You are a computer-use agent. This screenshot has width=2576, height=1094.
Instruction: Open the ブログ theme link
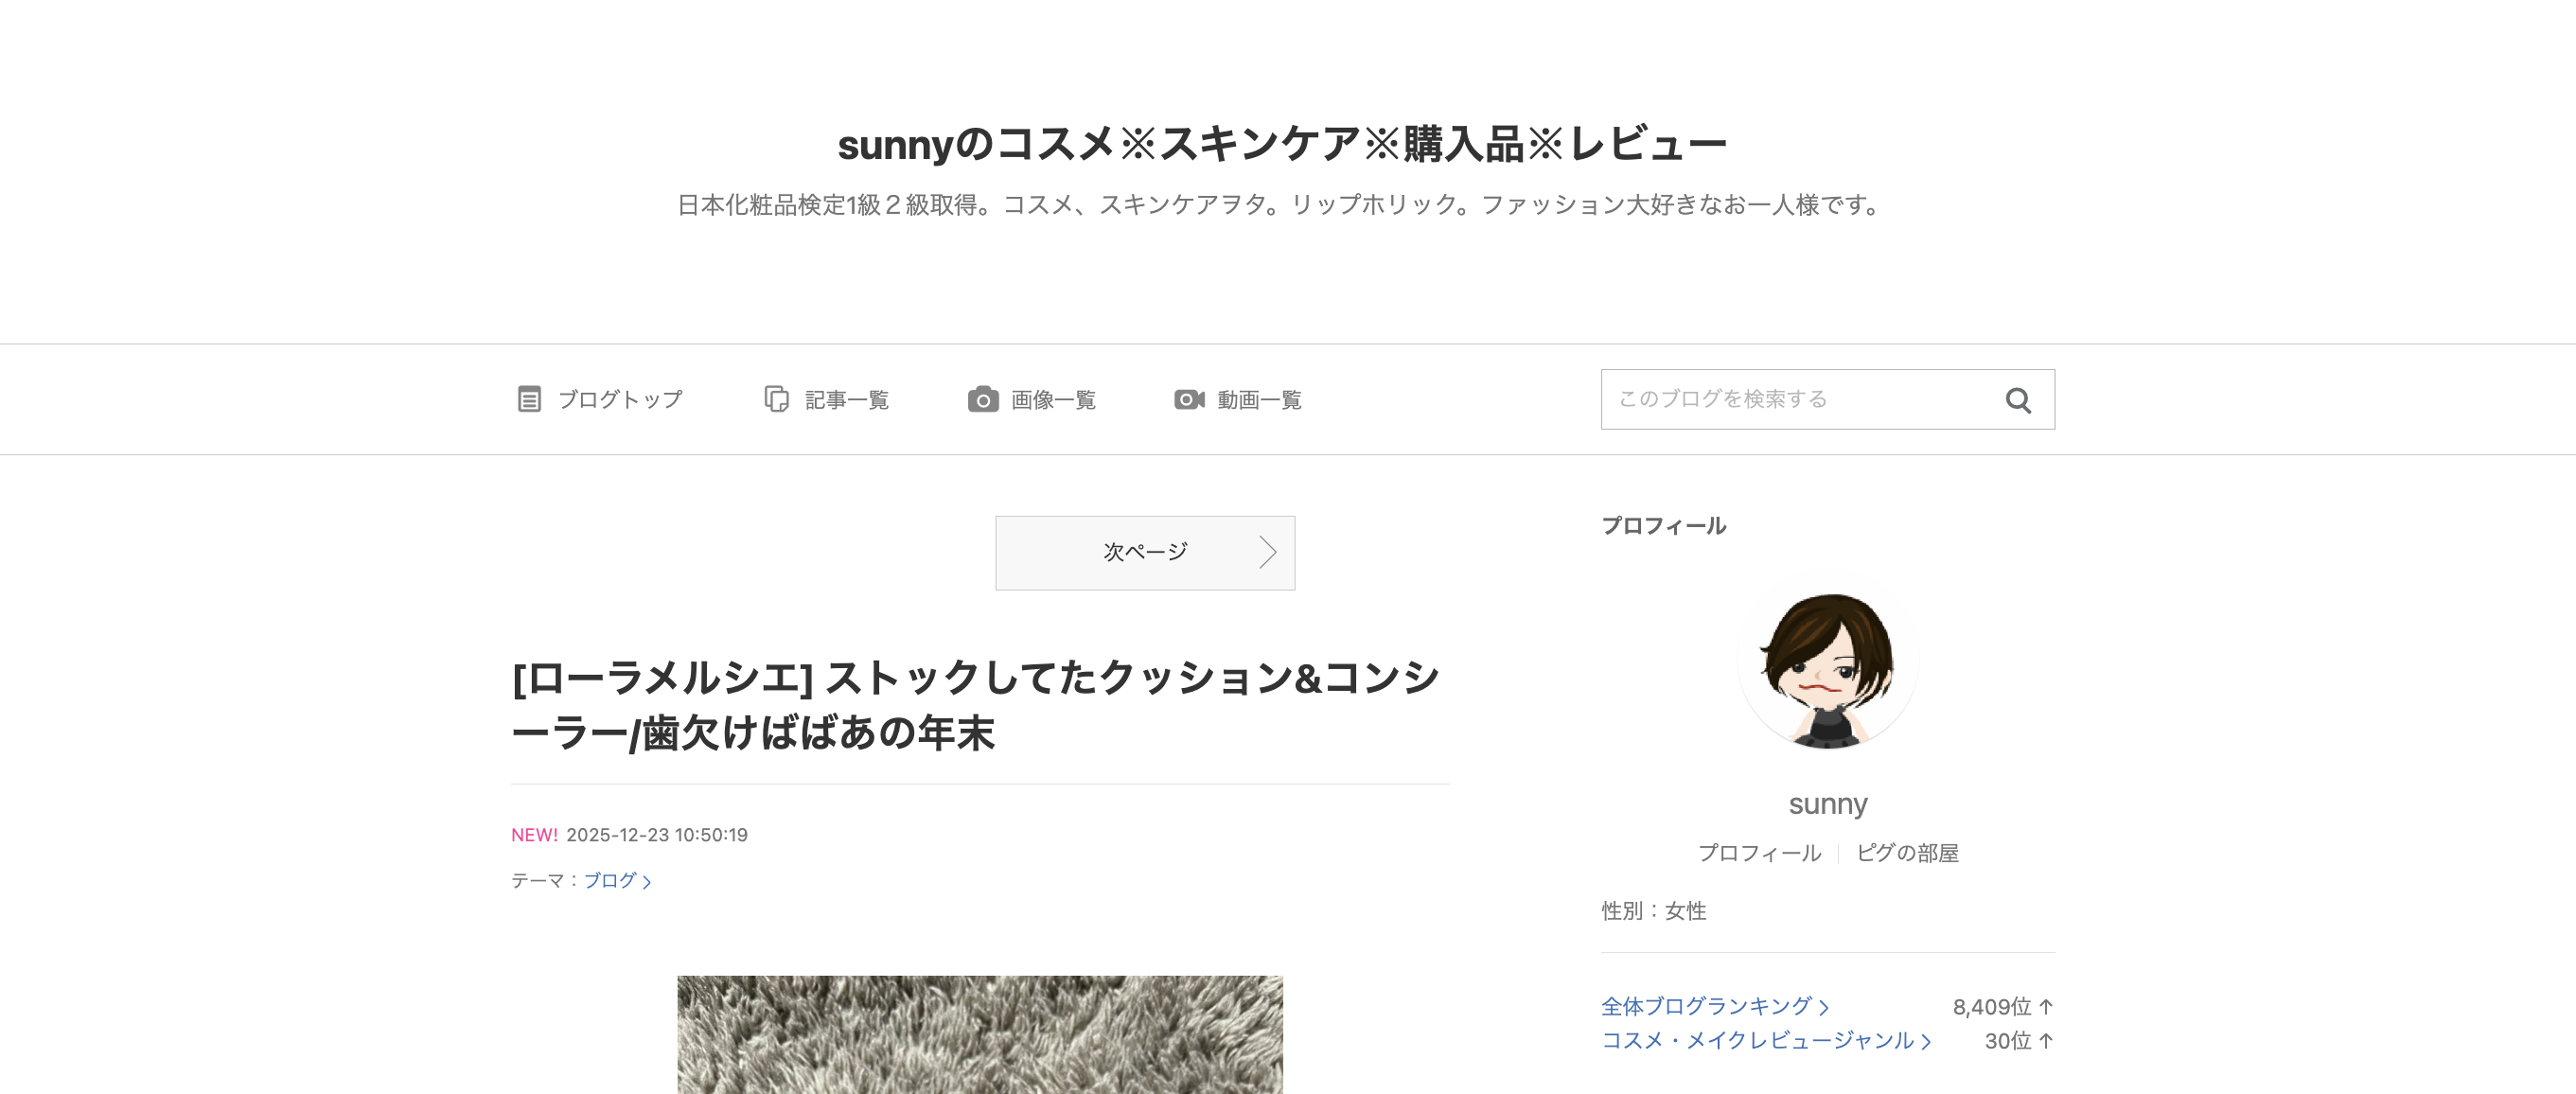[x=610, y=880]
